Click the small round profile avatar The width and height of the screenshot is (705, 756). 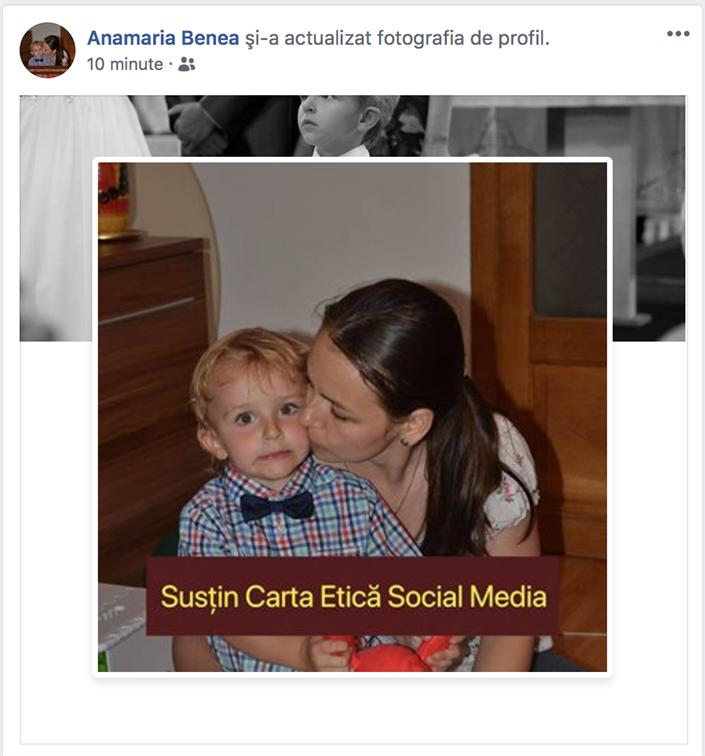coord(47,50)
